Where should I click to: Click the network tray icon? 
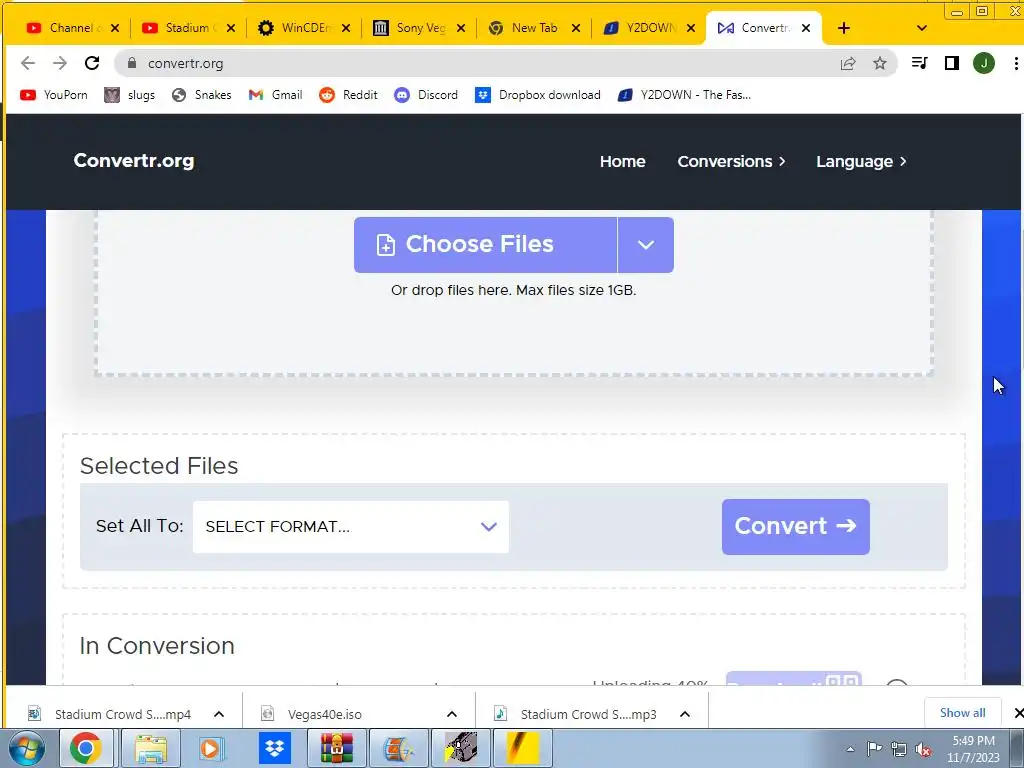point(899,749)
